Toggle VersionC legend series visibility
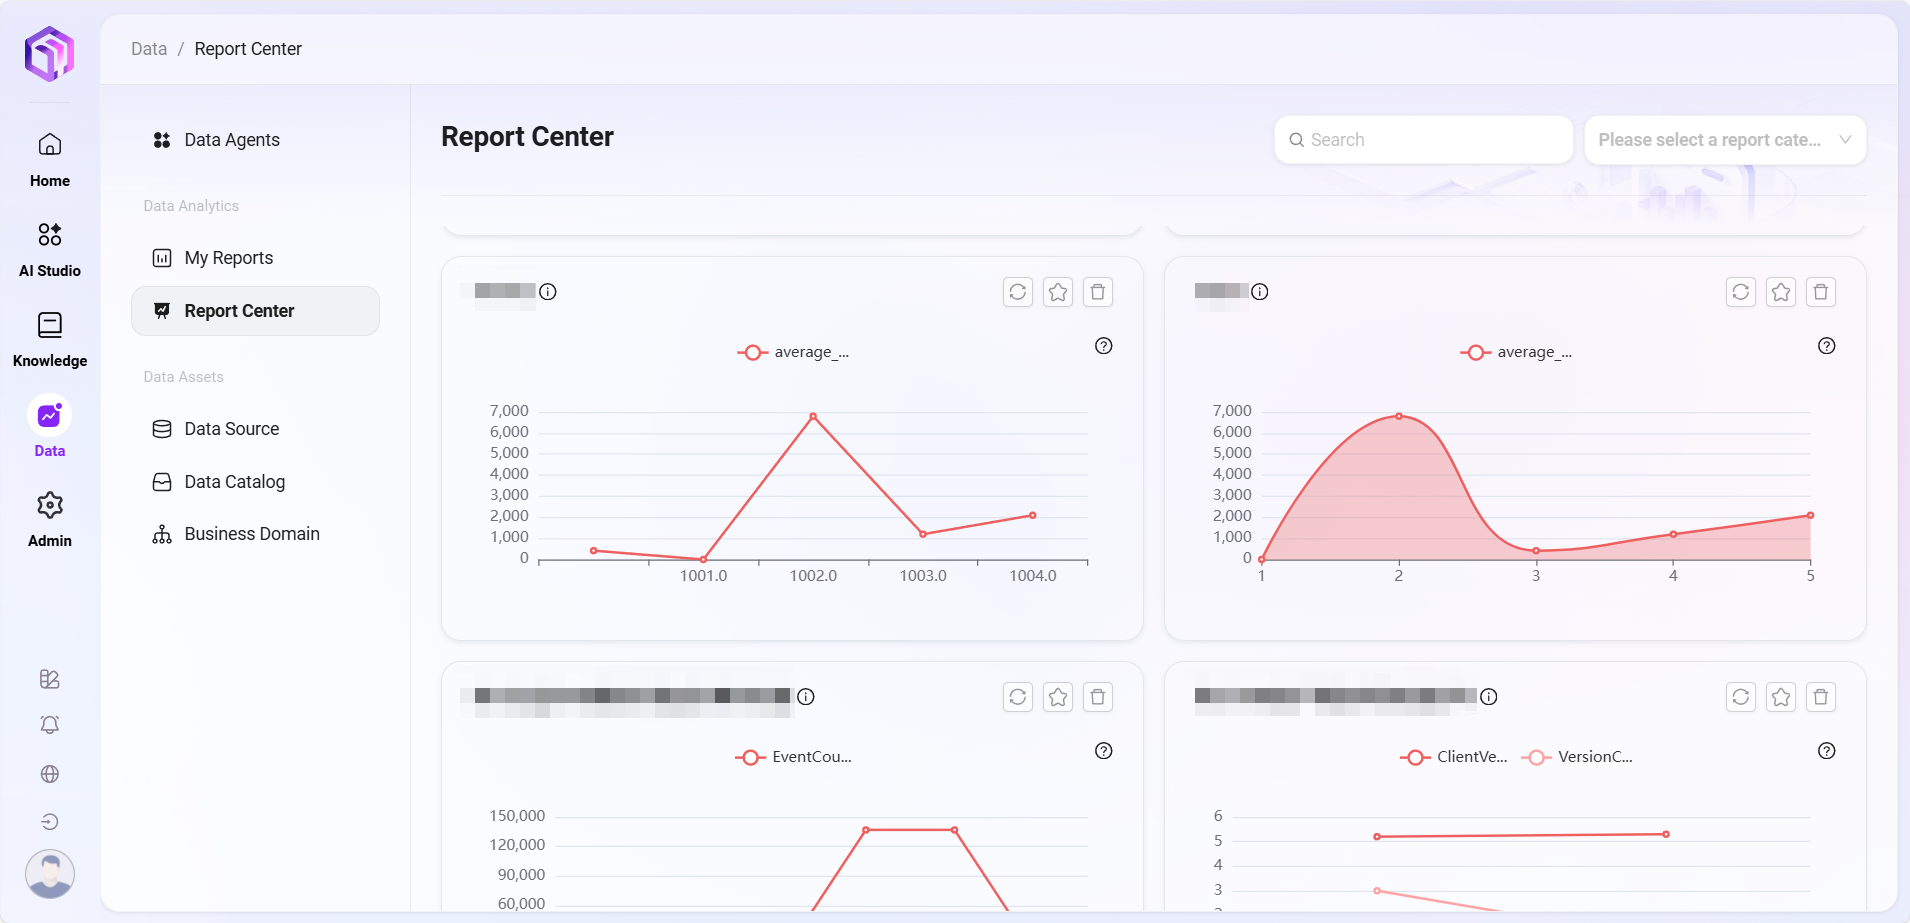Screen dimensions: 1910x923 tap(1577, 757)
